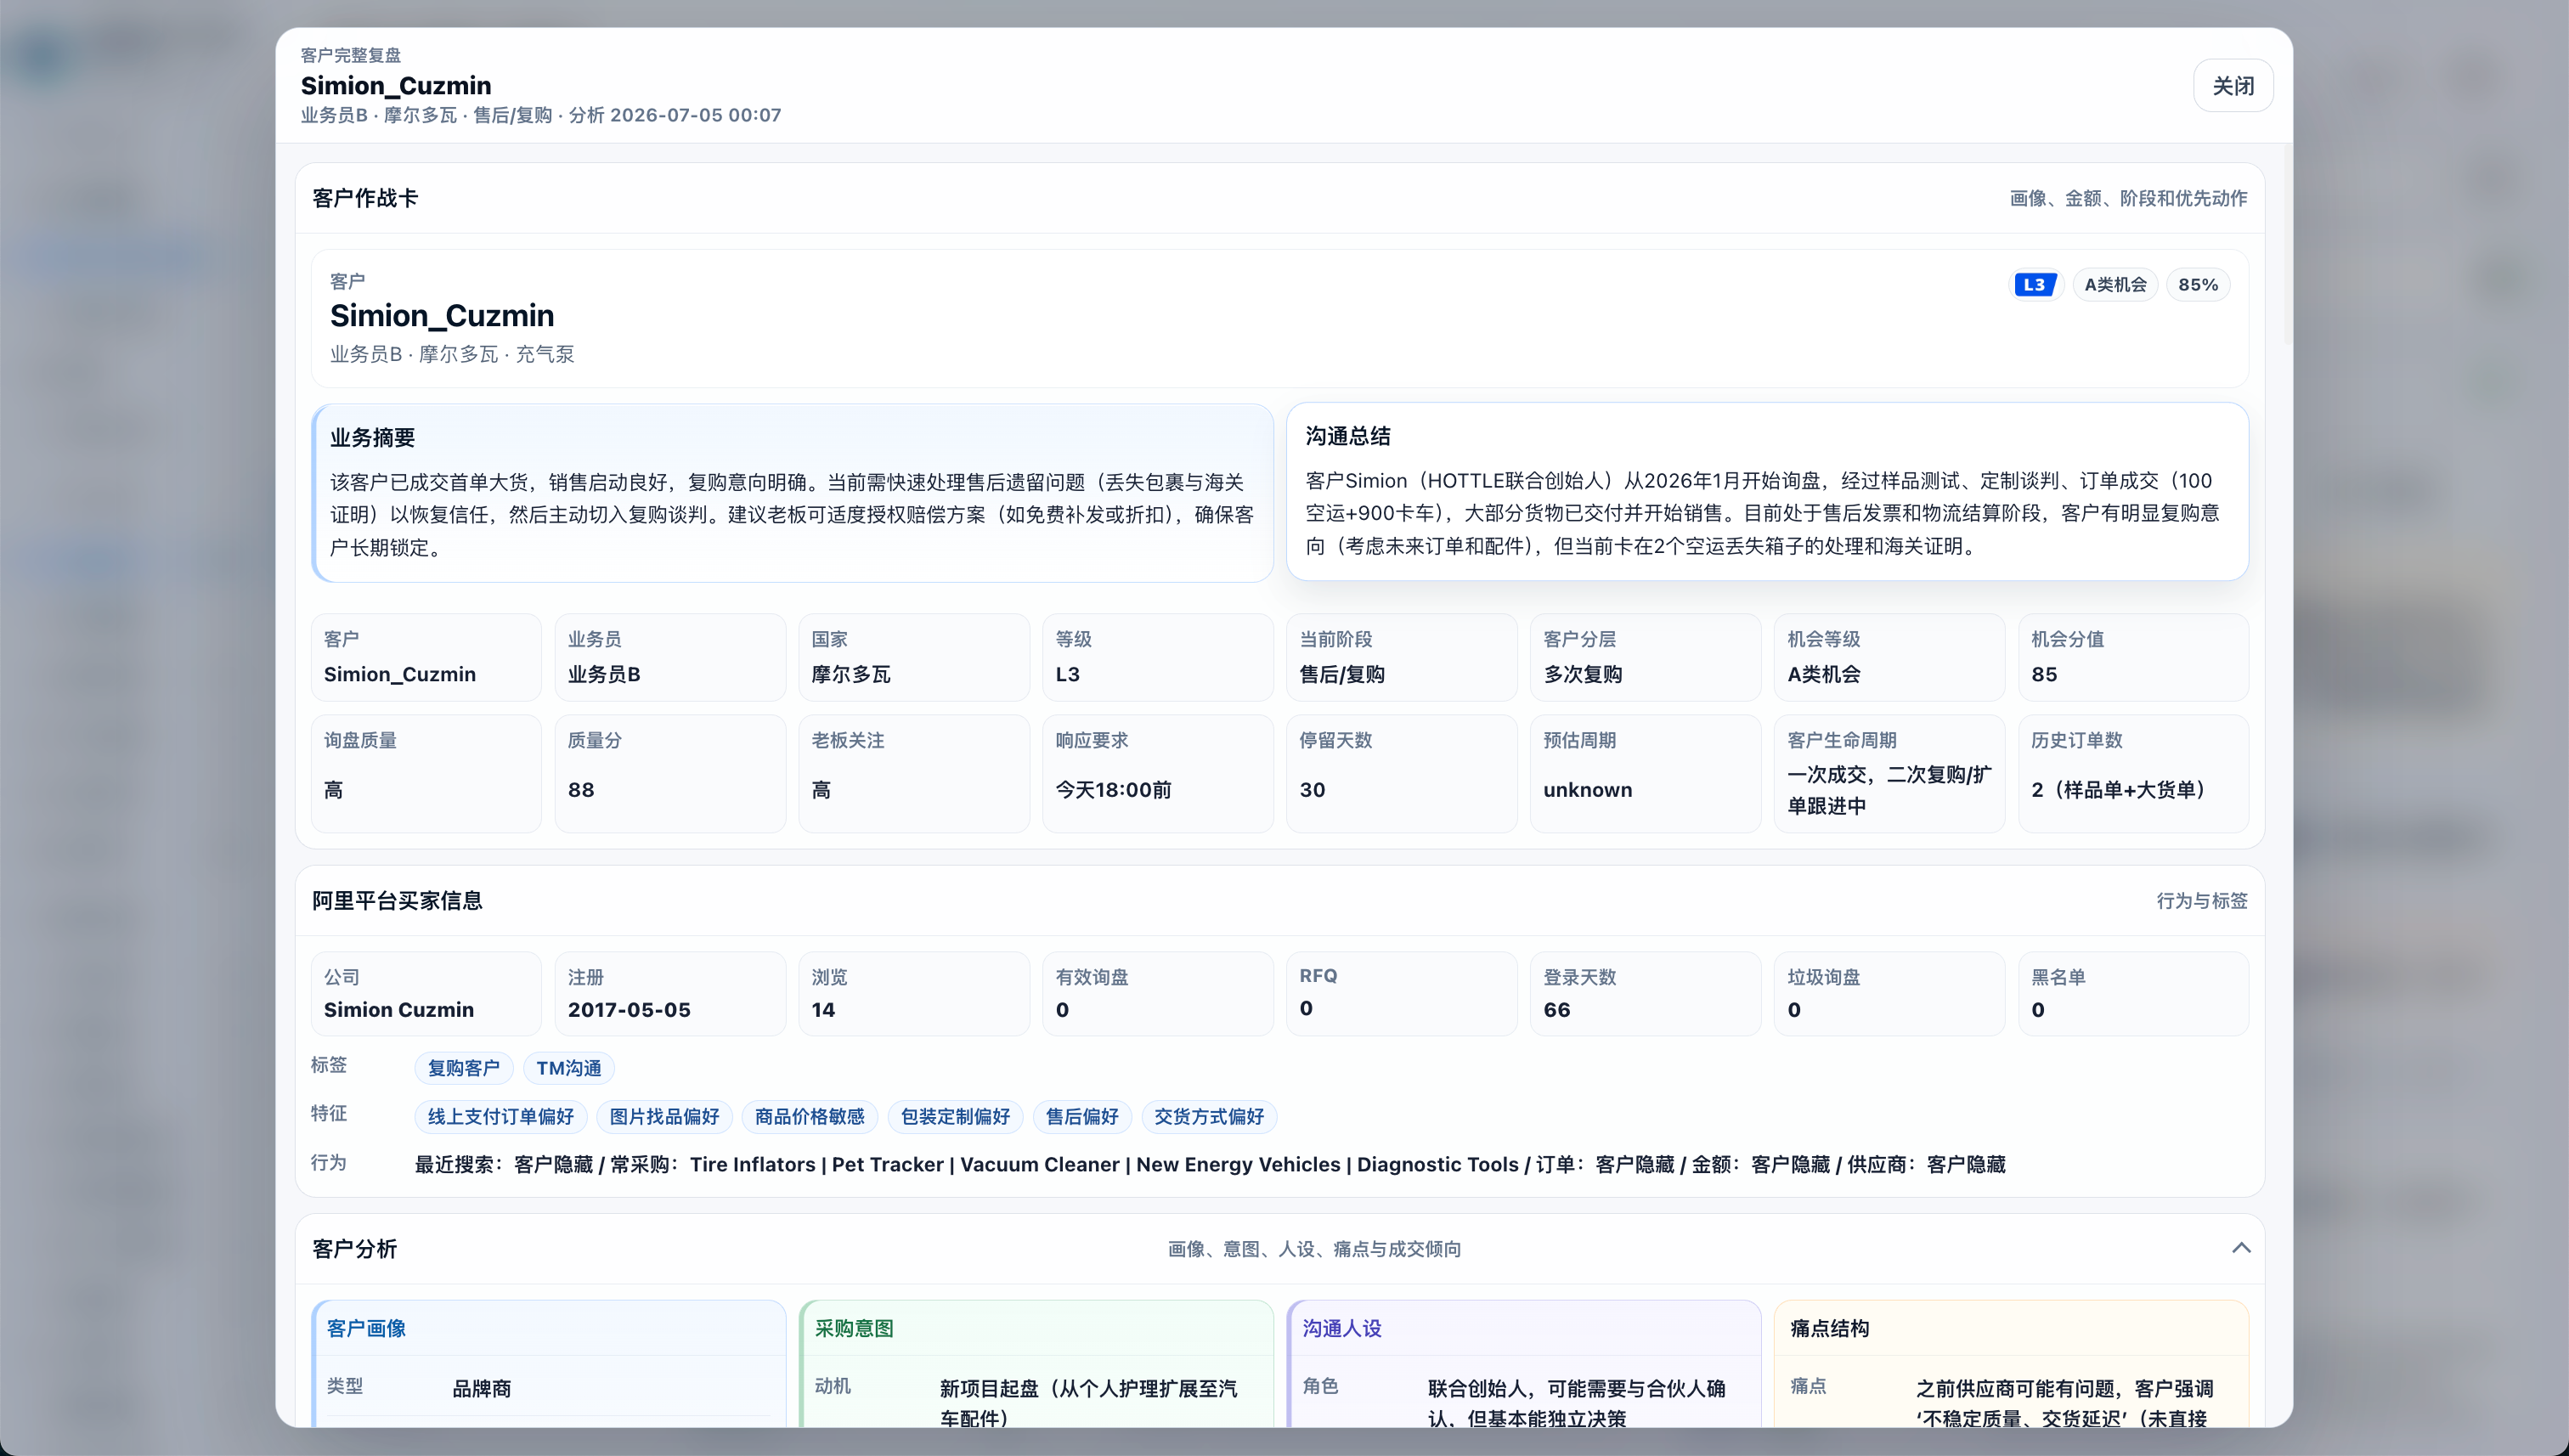Collapse the 客户分析 section chevron
Screen dimensions: 2569x1456
point(2240,1248)
